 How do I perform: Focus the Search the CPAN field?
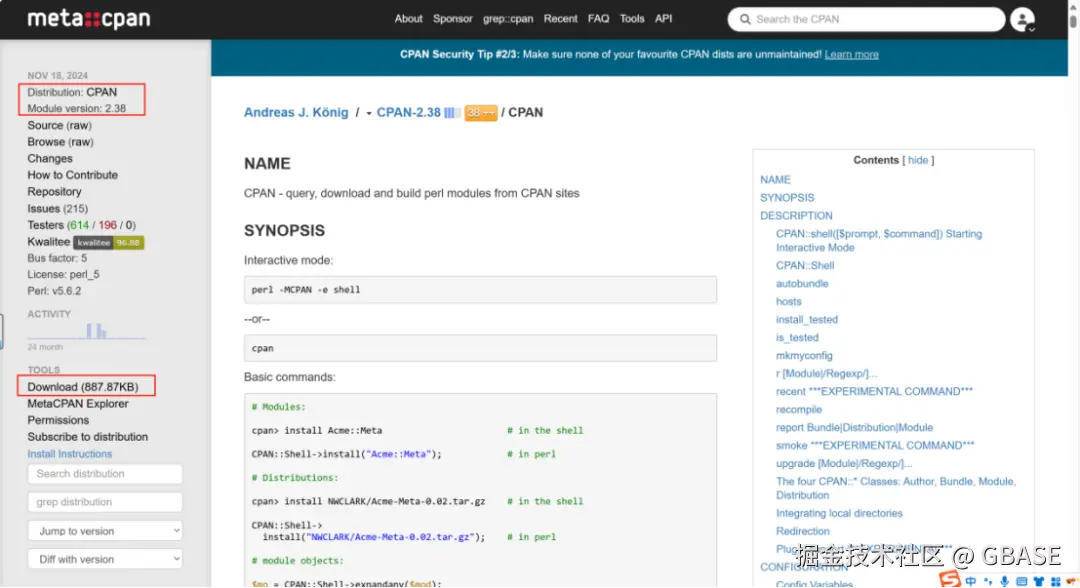tap(866, 19)
